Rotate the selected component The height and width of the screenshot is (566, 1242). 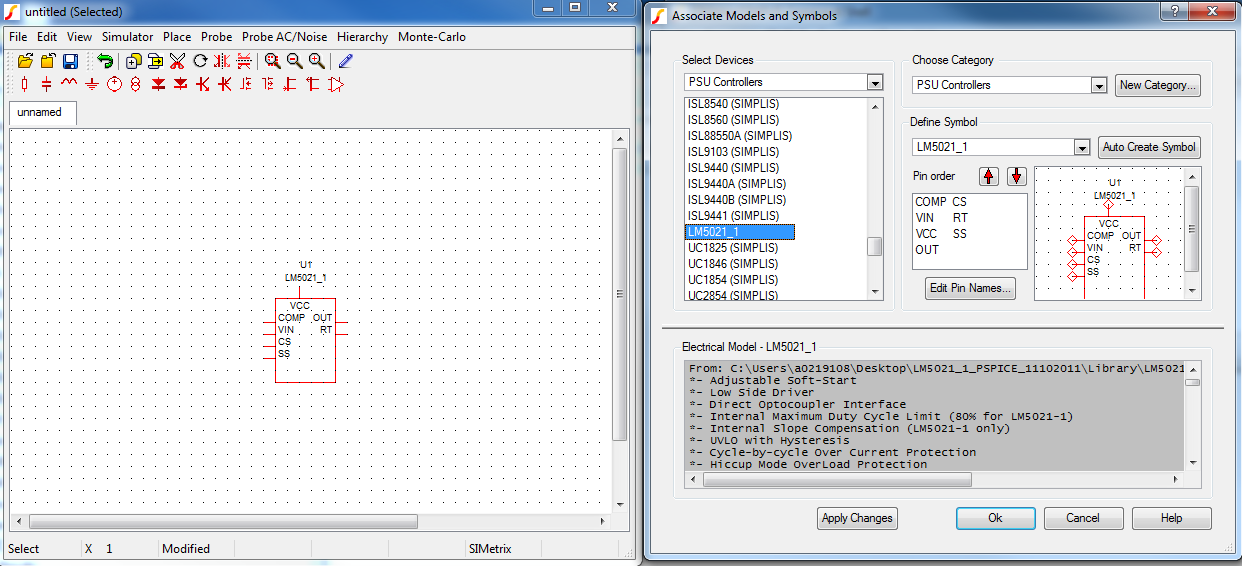point(200,61)
